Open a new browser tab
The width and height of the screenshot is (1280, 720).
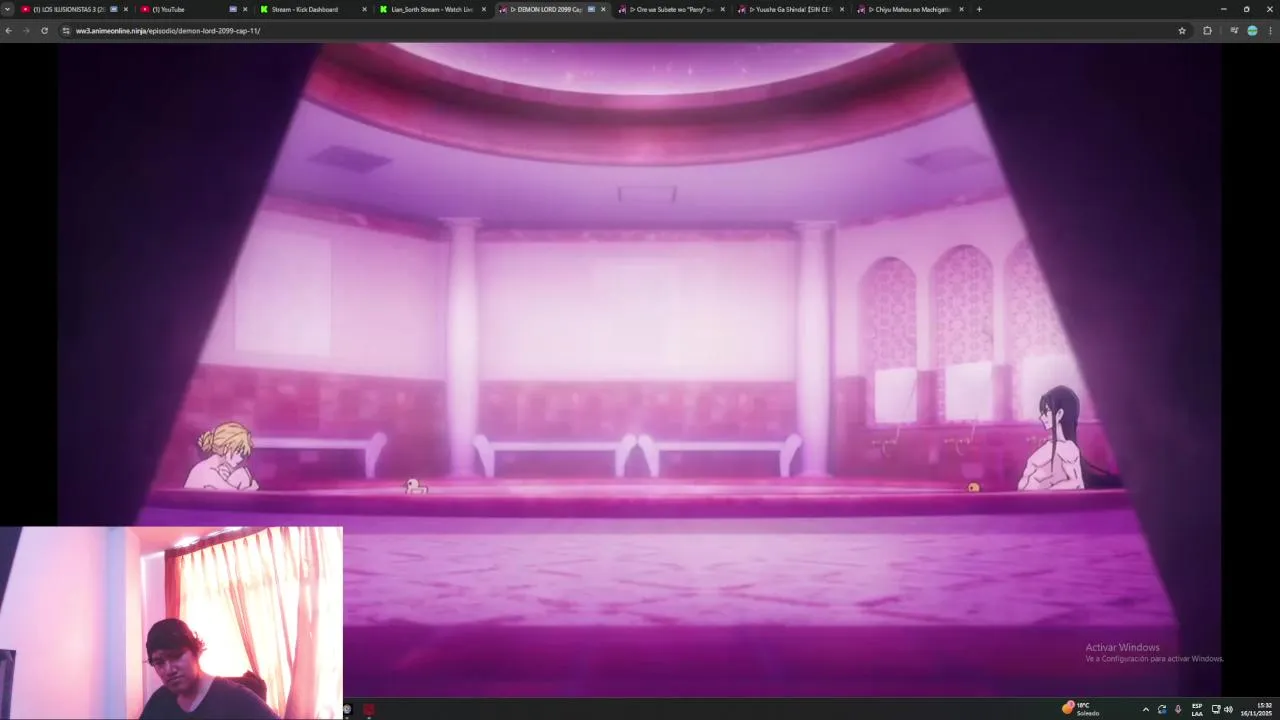pos(979,9)
